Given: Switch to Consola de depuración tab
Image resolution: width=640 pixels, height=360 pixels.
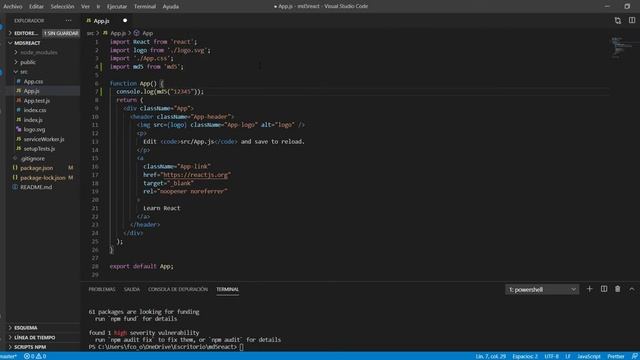Looking at the screenshot, I should pos(178,289).
